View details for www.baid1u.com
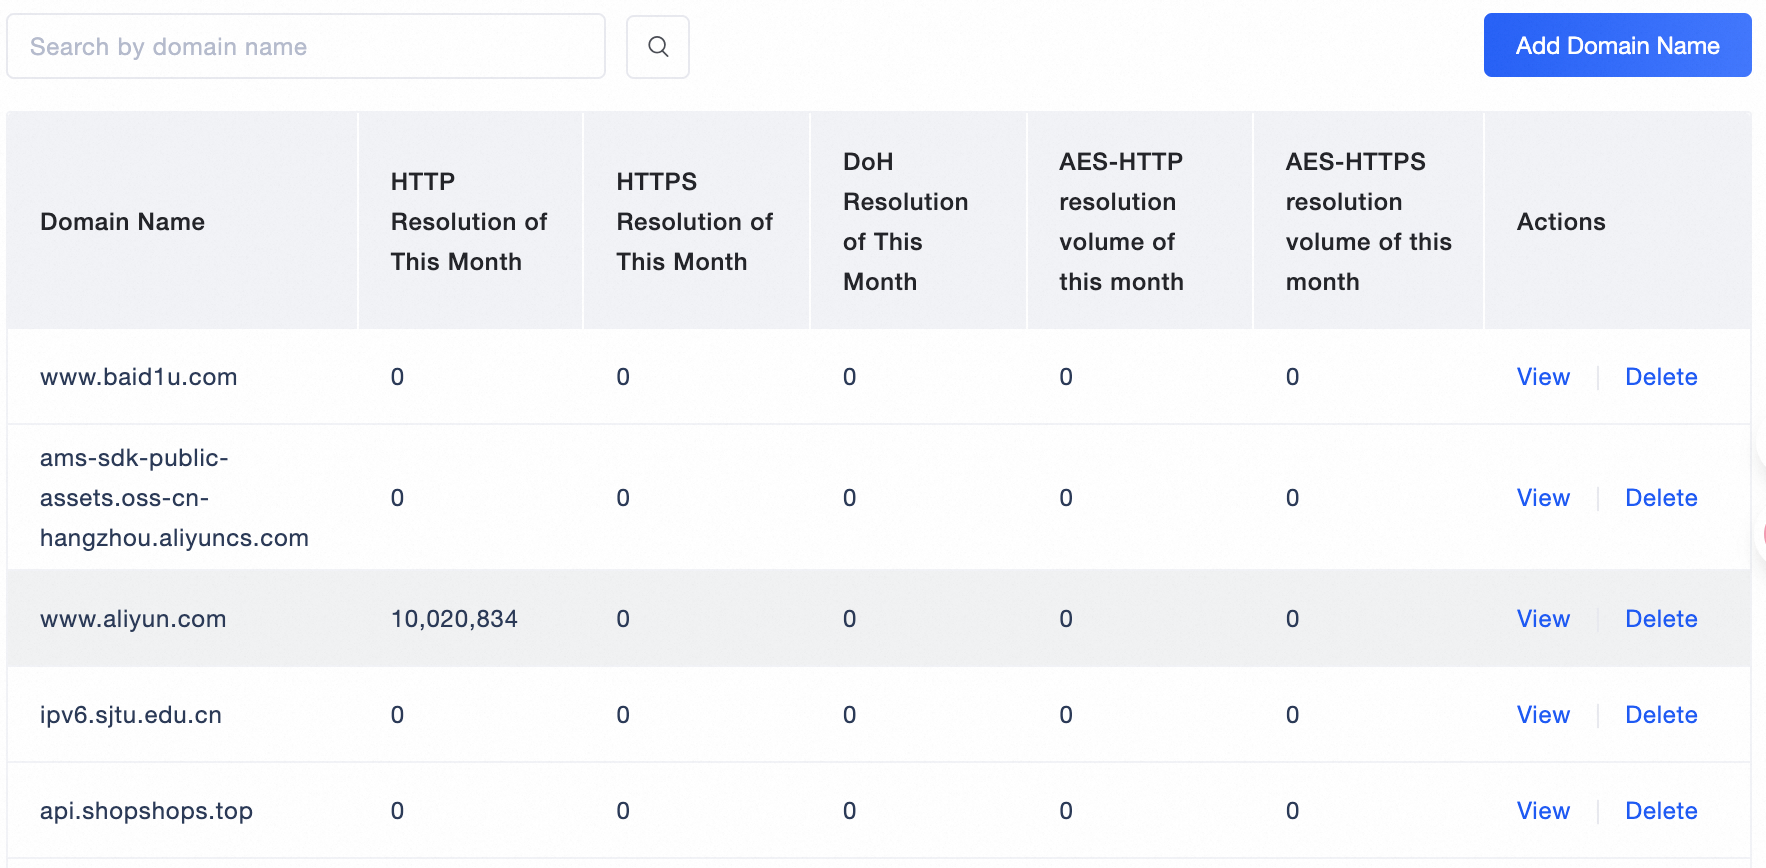This screenshot has width=1766, height=868. point(1542,377)
